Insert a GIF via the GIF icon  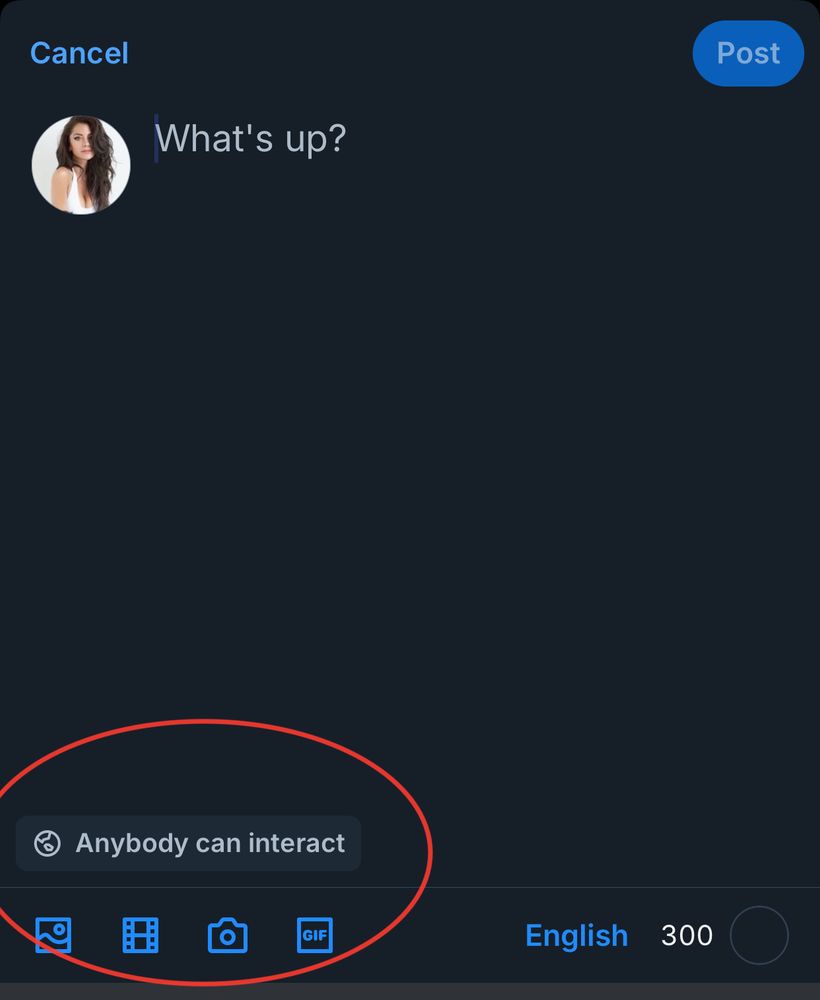pos(315,935)
